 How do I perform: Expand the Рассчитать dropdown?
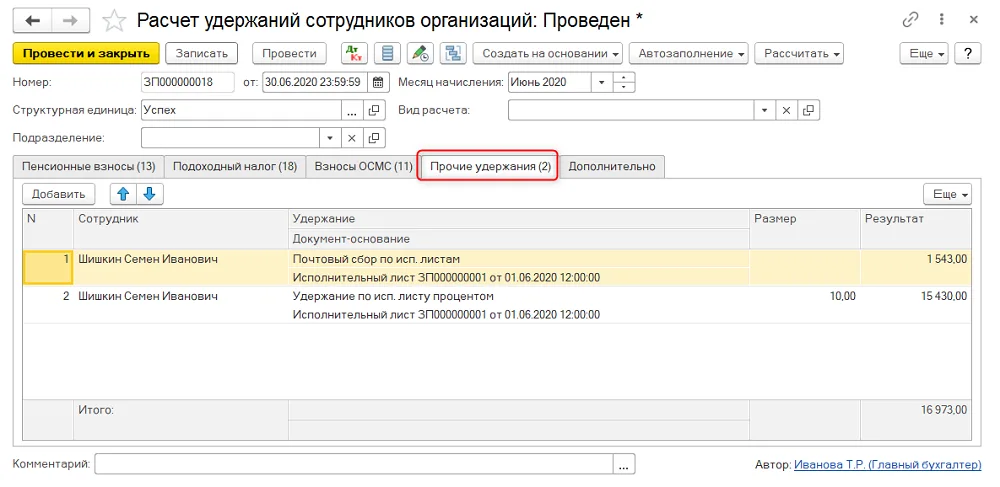coord(799,54)
